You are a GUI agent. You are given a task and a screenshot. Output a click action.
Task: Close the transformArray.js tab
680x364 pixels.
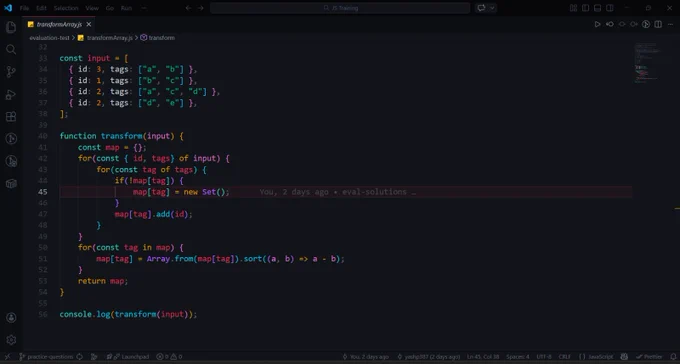[x=88, y=24]
